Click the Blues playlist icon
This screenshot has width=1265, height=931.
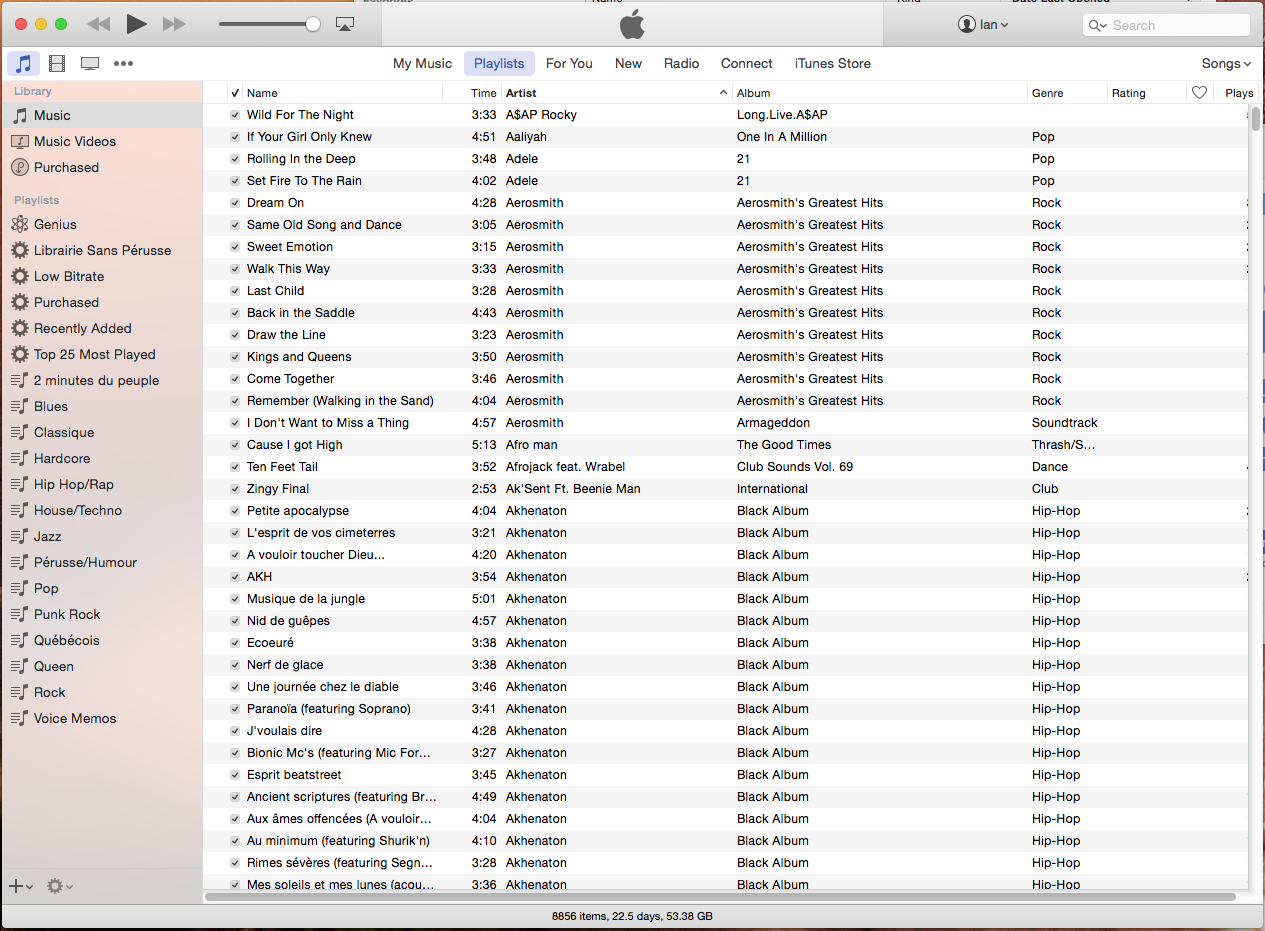19,406
